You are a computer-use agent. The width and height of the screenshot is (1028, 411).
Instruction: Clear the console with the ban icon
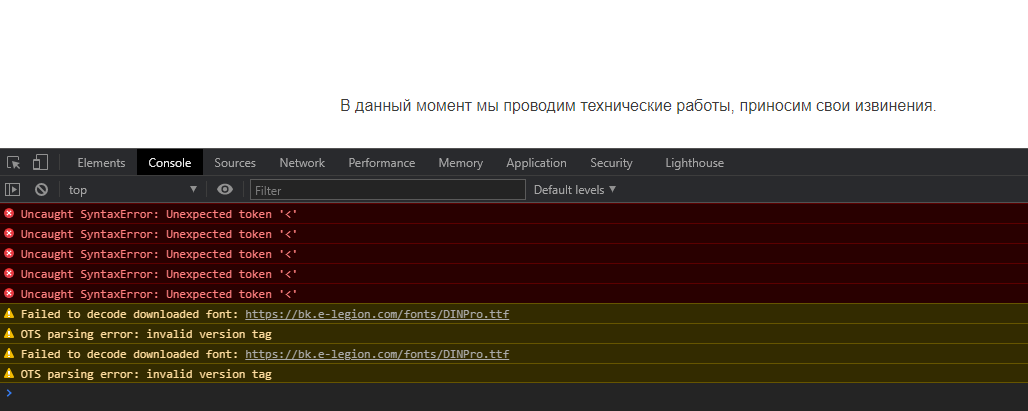point(41,190)
